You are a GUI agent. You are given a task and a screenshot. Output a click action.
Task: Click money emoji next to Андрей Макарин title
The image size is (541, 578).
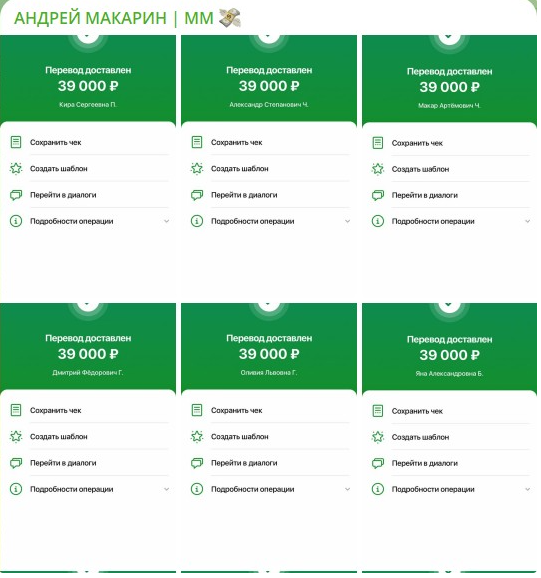pos(230,18)
